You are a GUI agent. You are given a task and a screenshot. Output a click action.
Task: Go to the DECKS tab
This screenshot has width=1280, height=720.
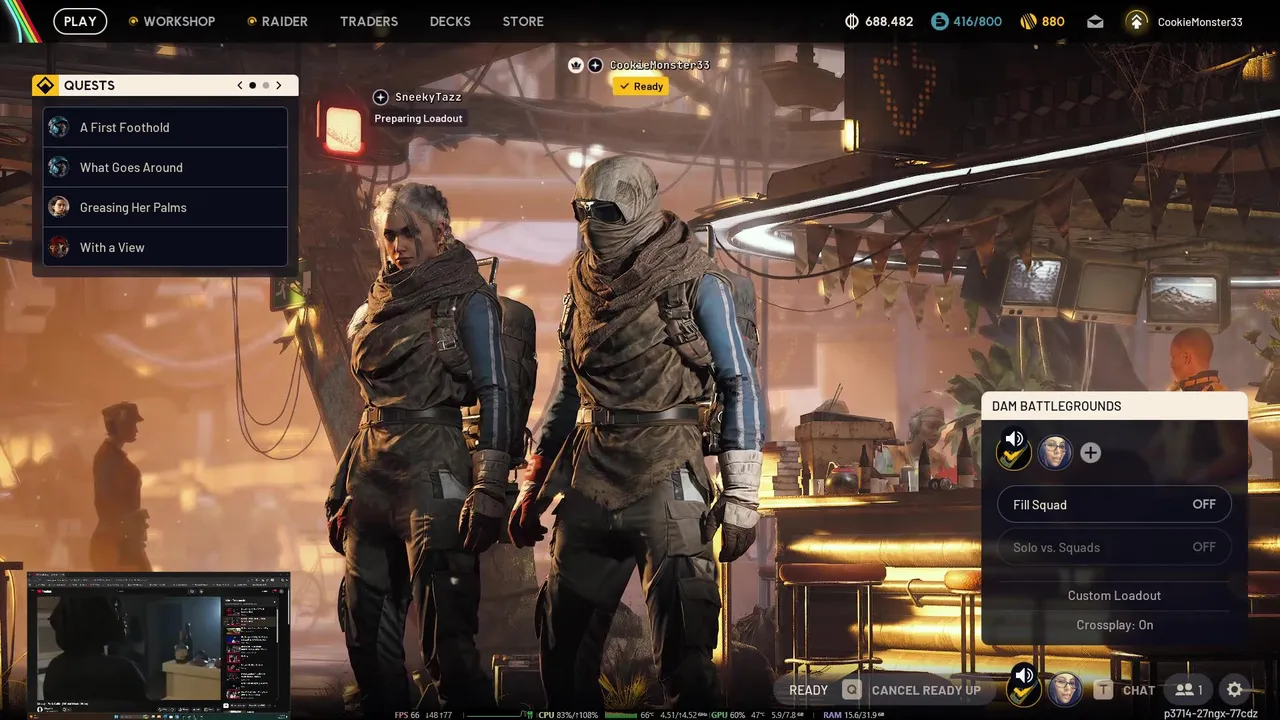coord(450,21)
